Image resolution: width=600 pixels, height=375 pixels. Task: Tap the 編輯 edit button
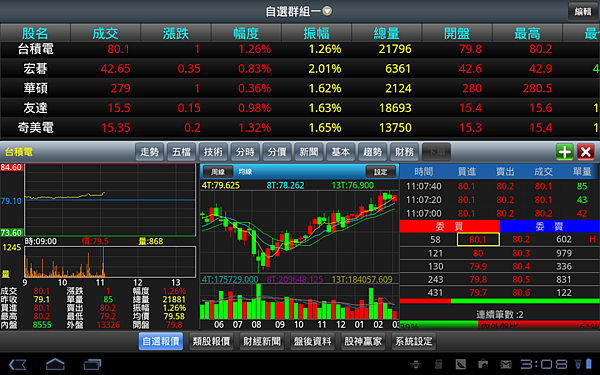pos(583,11)
